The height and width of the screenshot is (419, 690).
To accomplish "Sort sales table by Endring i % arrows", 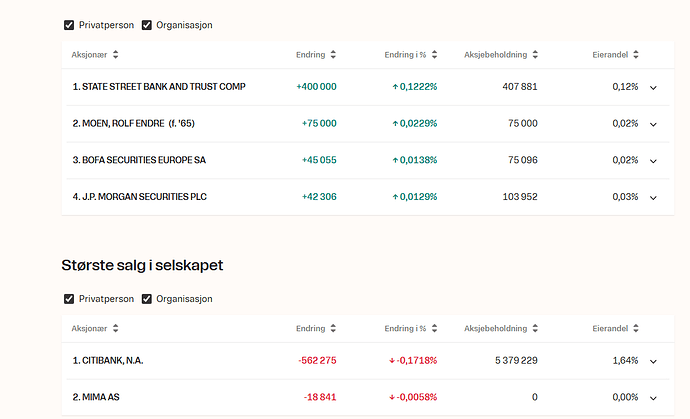I will 434,328.
